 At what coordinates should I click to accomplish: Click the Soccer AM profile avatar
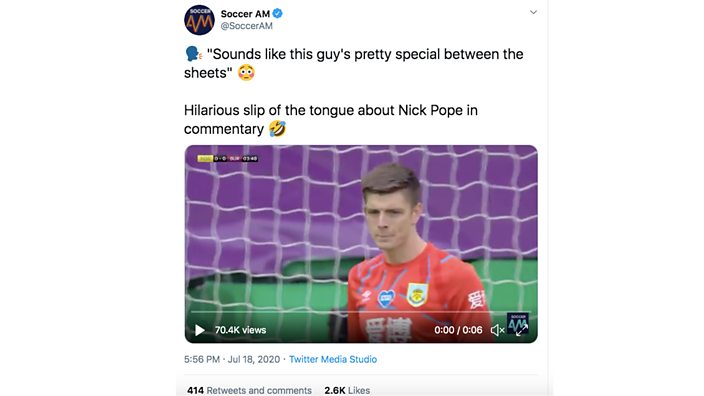click(x=199, y=20)
